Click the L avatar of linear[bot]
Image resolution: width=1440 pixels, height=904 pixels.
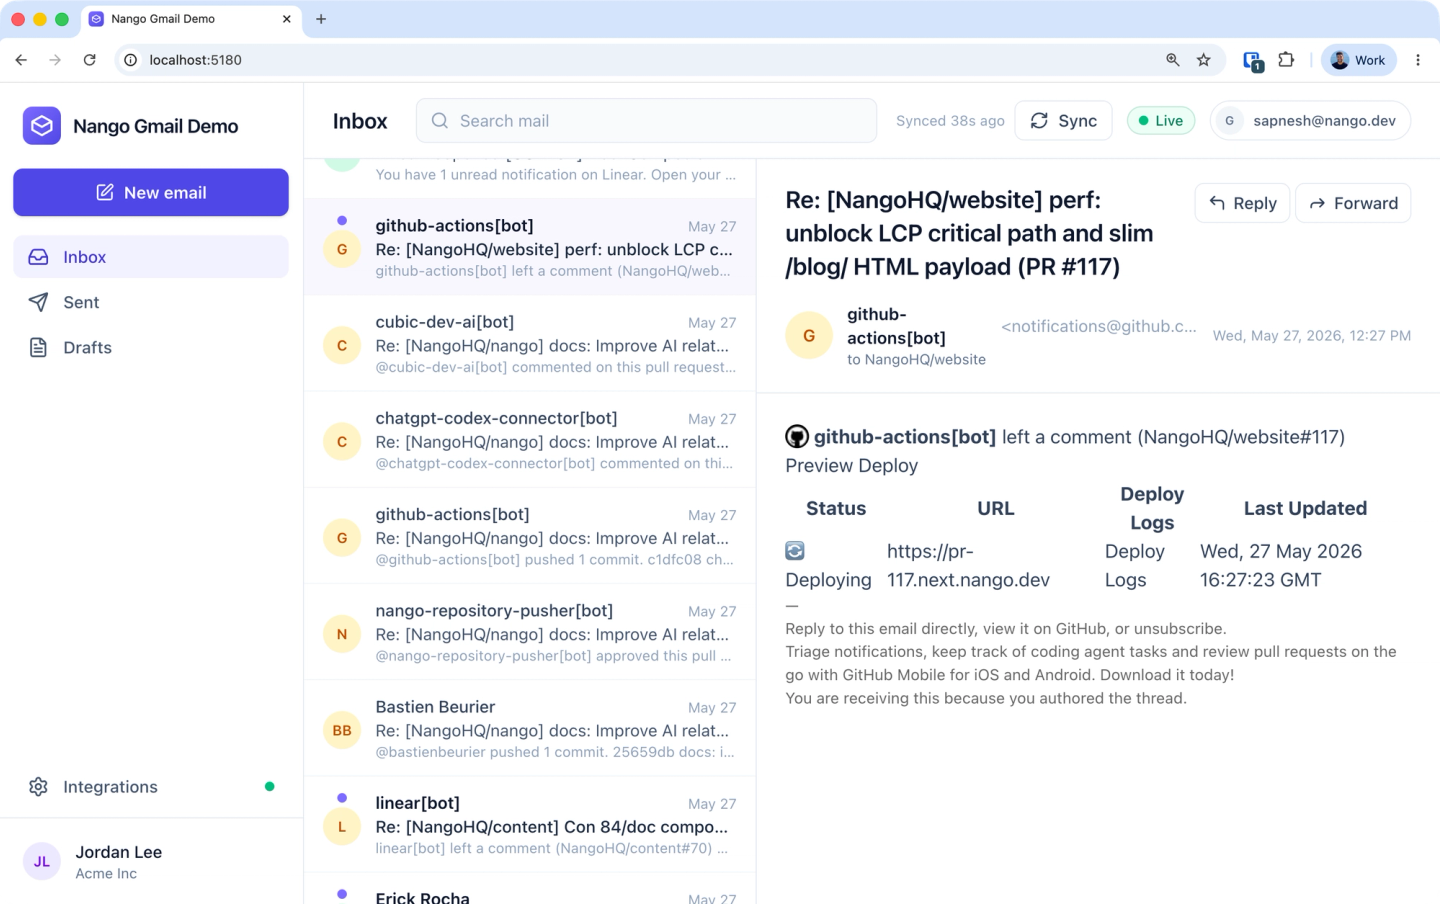pos(342,826)
